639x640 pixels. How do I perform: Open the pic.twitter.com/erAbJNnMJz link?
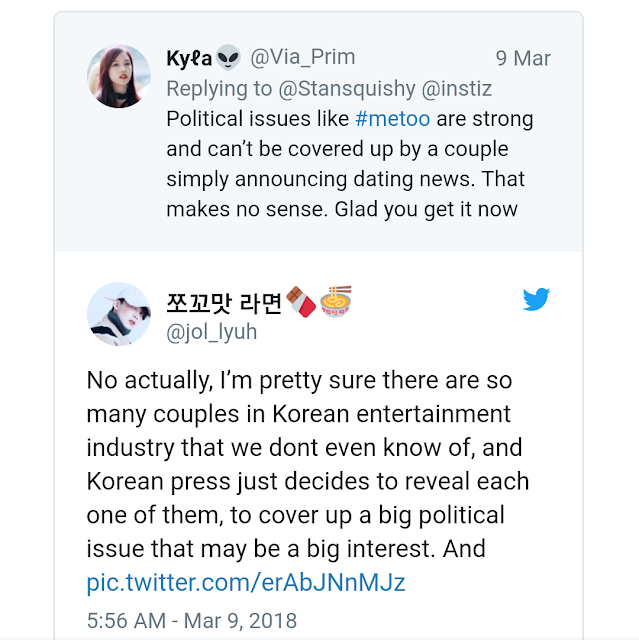pyautogui.click(x=246, y=581)
